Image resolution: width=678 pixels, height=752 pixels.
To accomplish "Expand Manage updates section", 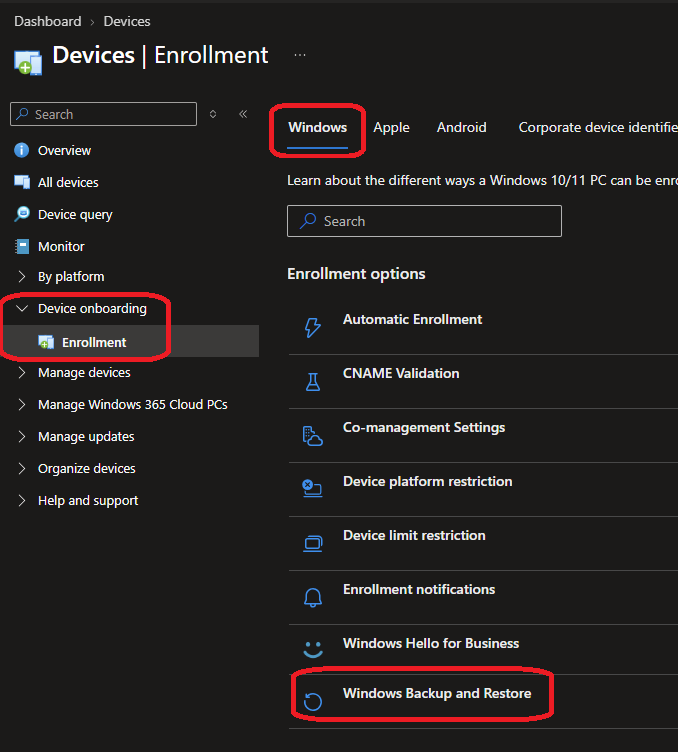I will 22,436.
